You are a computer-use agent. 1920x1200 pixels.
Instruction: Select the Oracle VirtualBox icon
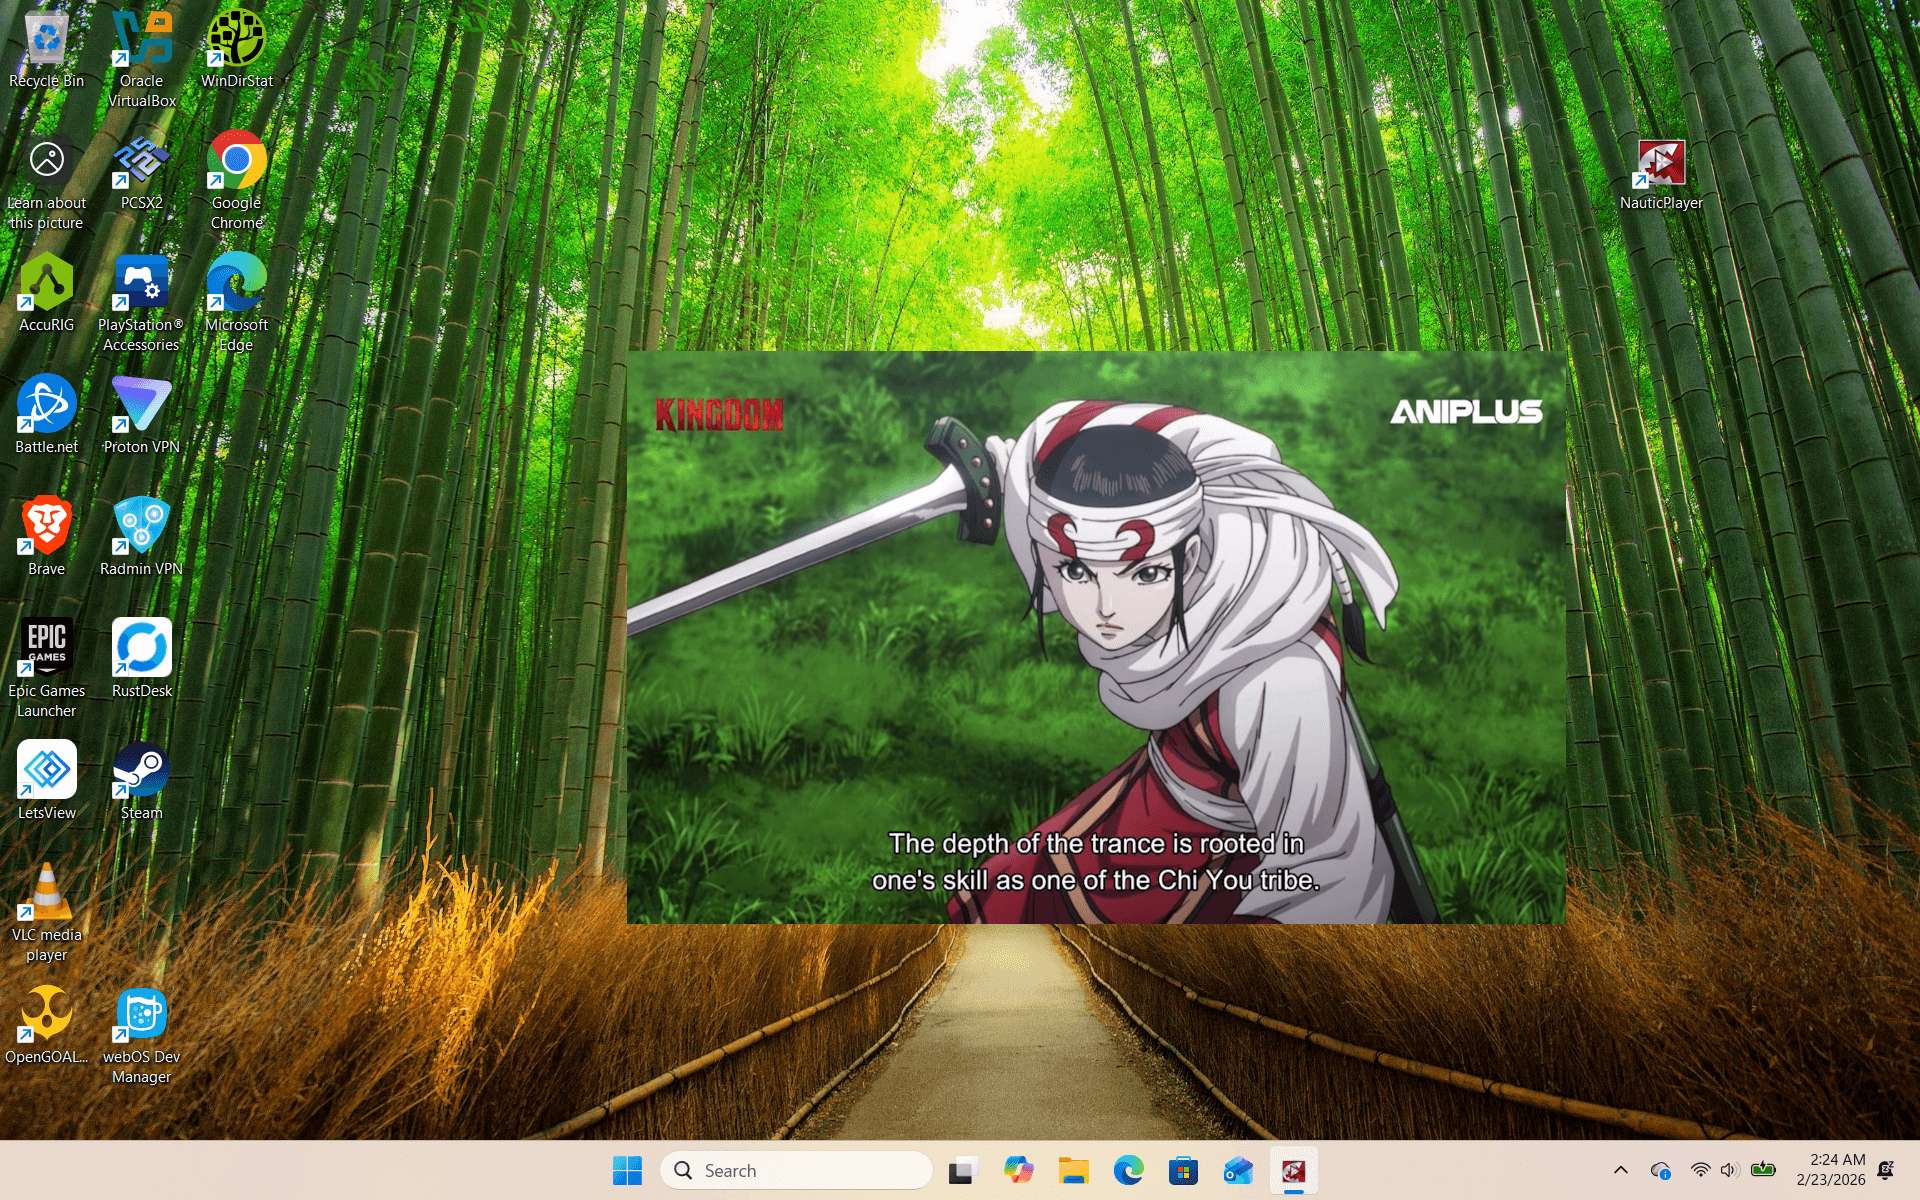[x=141, y=40]
